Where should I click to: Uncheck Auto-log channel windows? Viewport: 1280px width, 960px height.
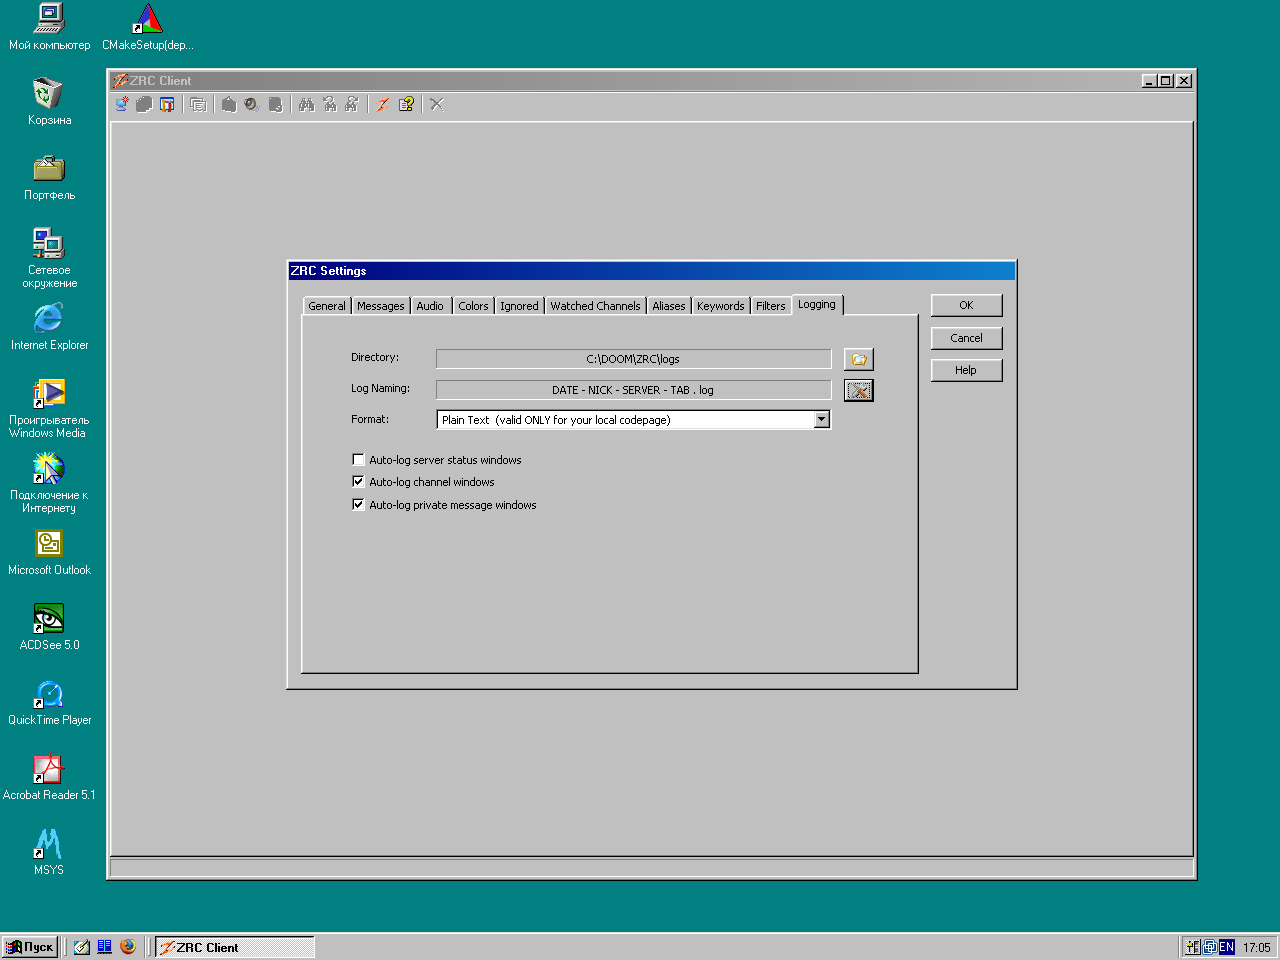[x=359, y=482]
